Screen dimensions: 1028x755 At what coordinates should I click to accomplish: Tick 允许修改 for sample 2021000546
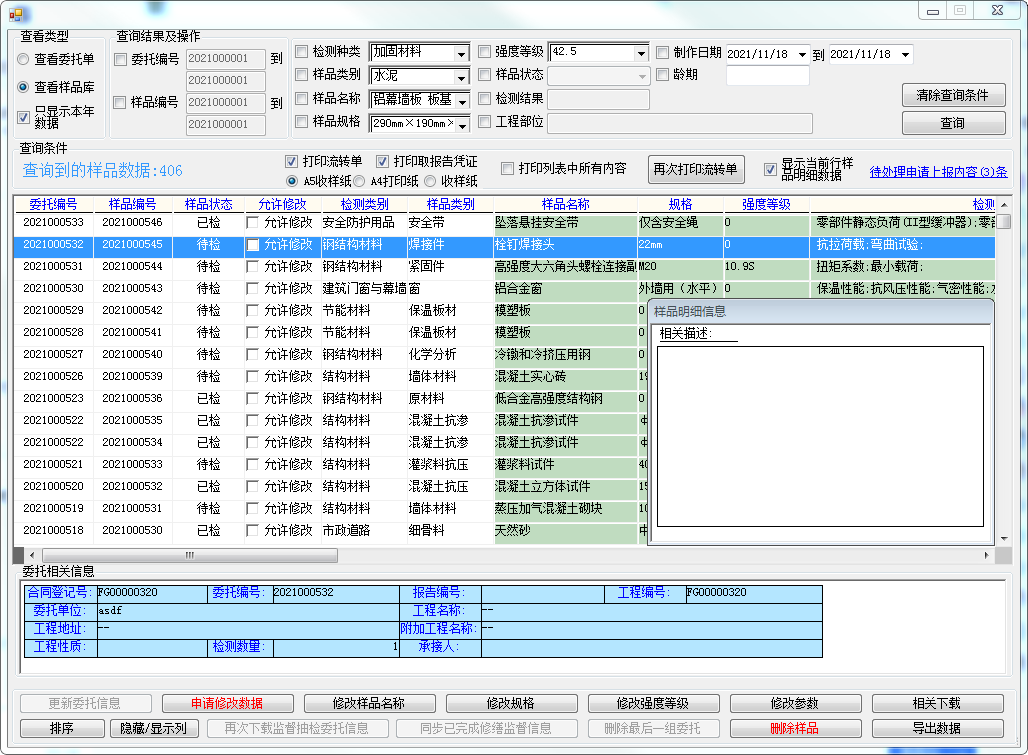(x=253, y=223)
